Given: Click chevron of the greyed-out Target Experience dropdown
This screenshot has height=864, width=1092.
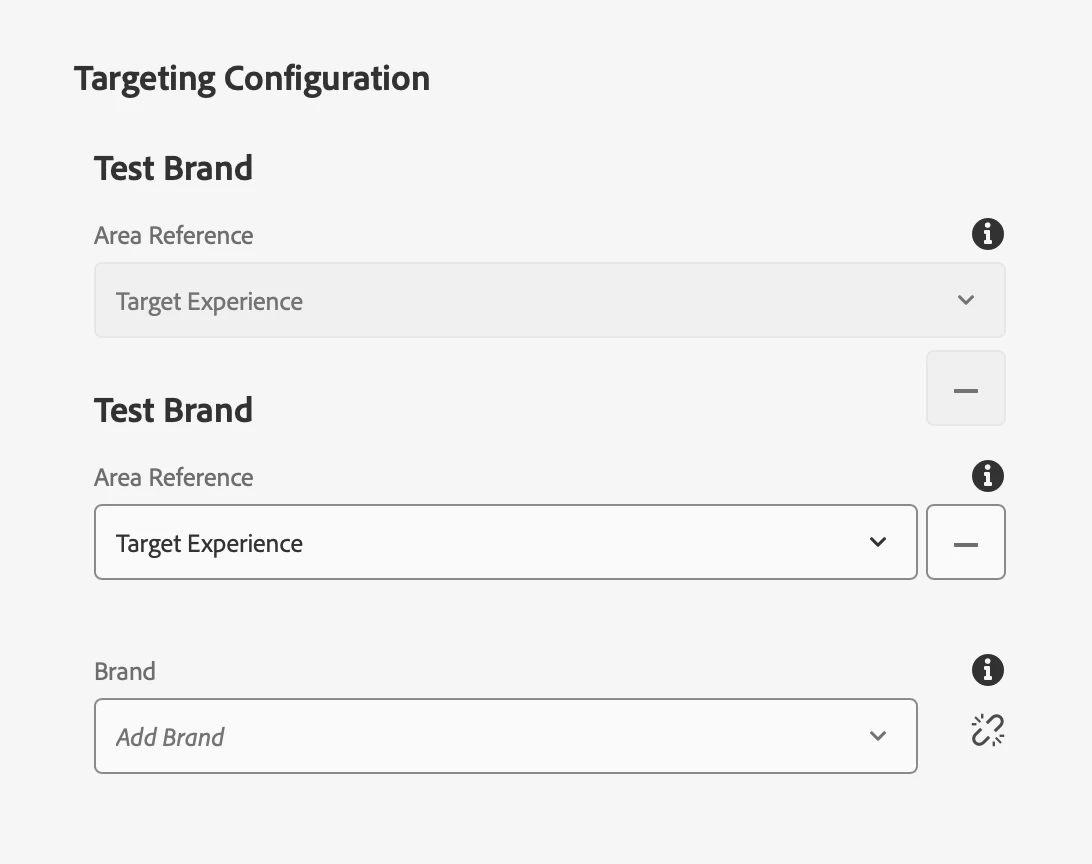Looking at the screenshot, I should (965, 300).
